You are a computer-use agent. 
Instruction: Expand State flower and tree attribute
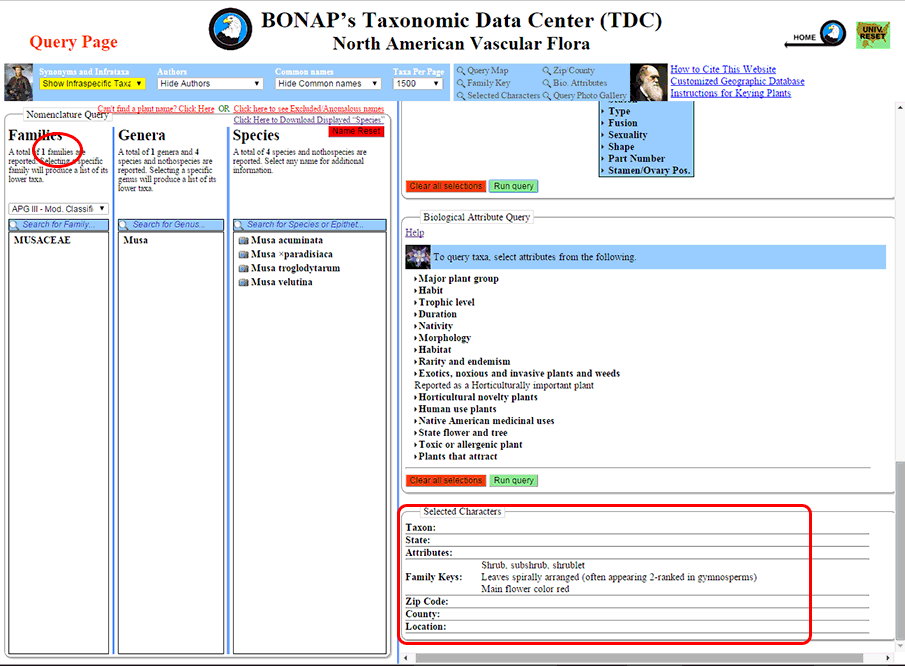tap(461, 433)
